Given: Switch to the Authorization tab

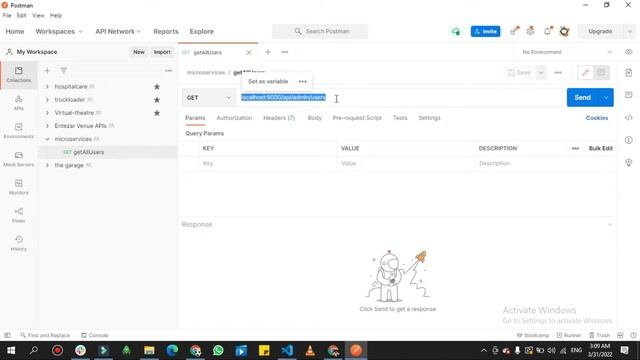Looking at the screenshot, I should [234, 118].
